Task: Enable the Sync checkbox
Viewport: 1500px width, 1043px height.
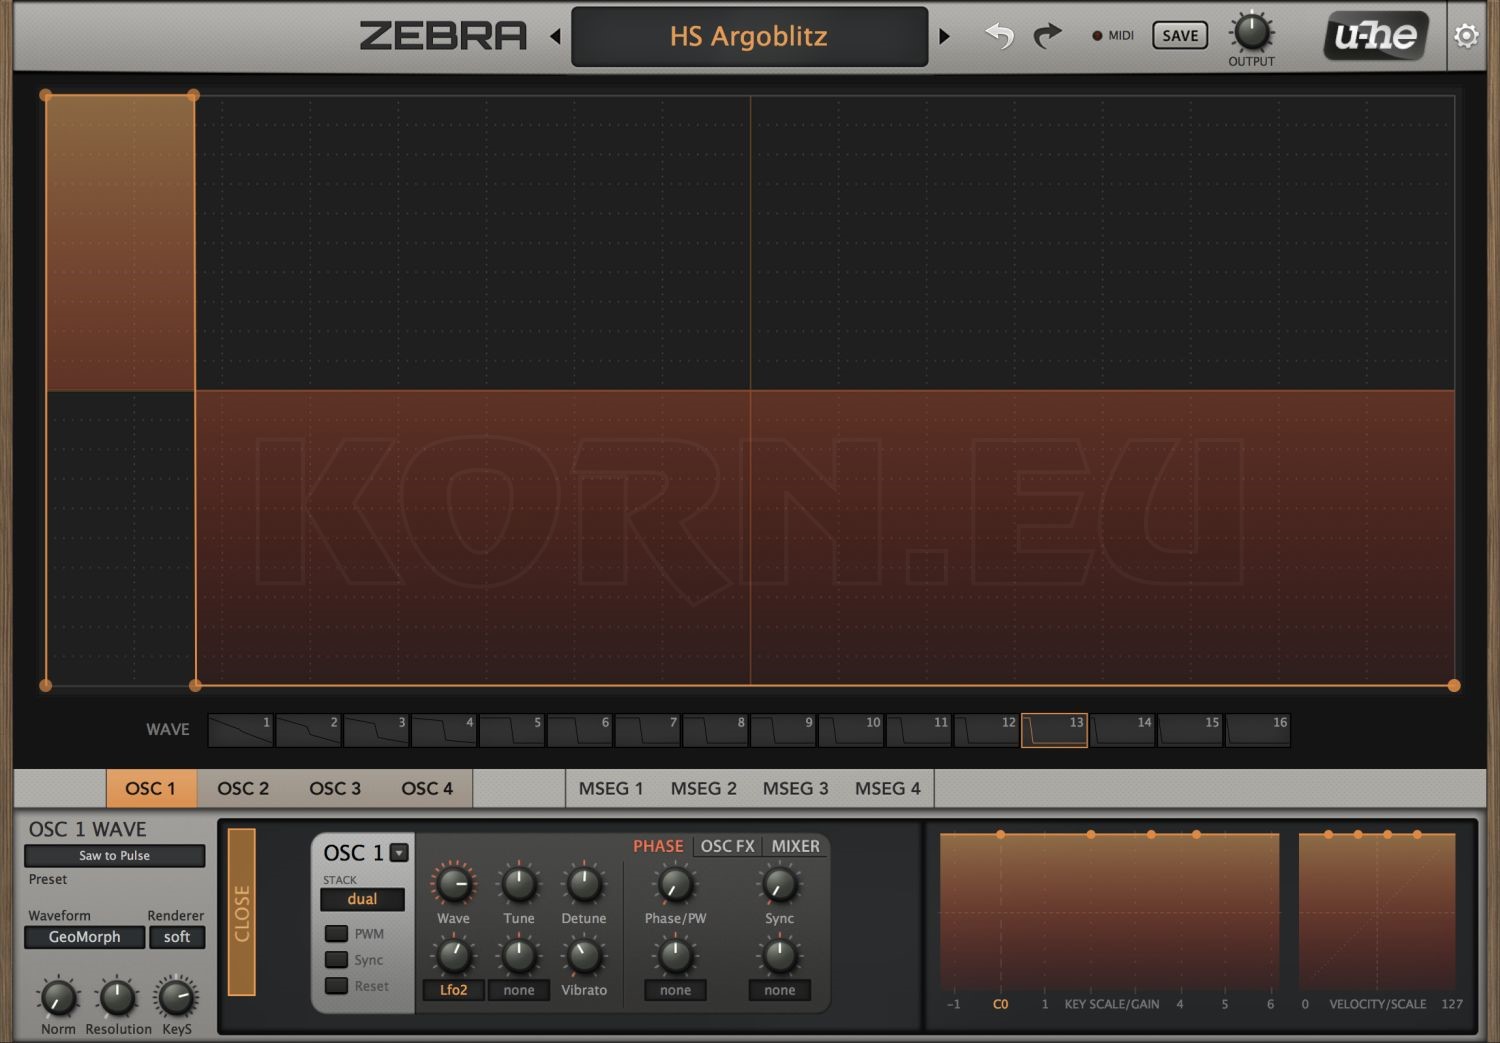Action: [x=336, y=959]
